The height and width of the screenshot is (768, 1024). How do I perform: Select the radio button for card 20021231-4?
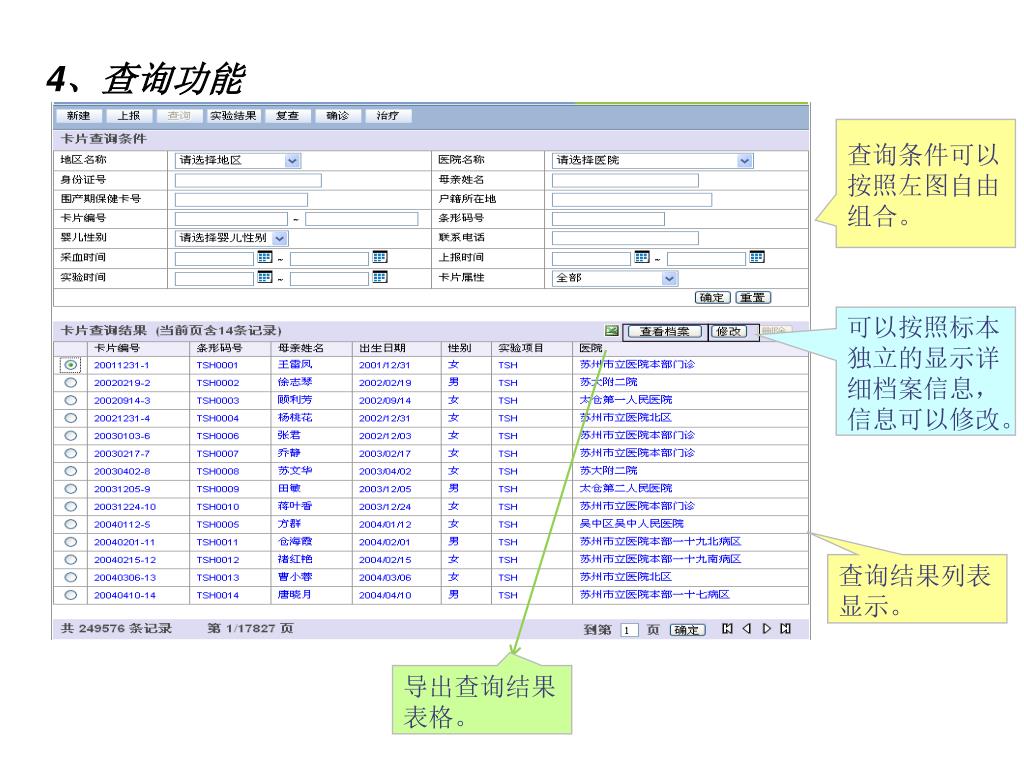click(71, 418)
